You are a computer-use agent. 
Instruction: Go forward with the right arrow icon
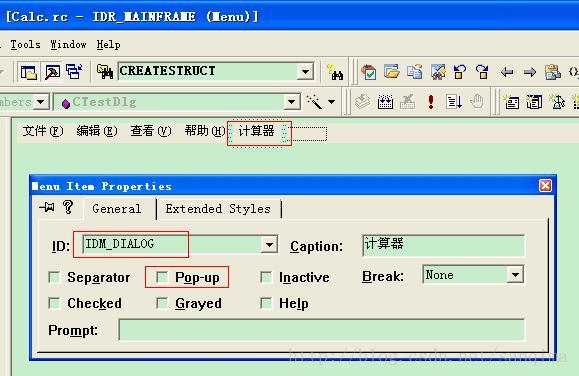pos(530,72)
